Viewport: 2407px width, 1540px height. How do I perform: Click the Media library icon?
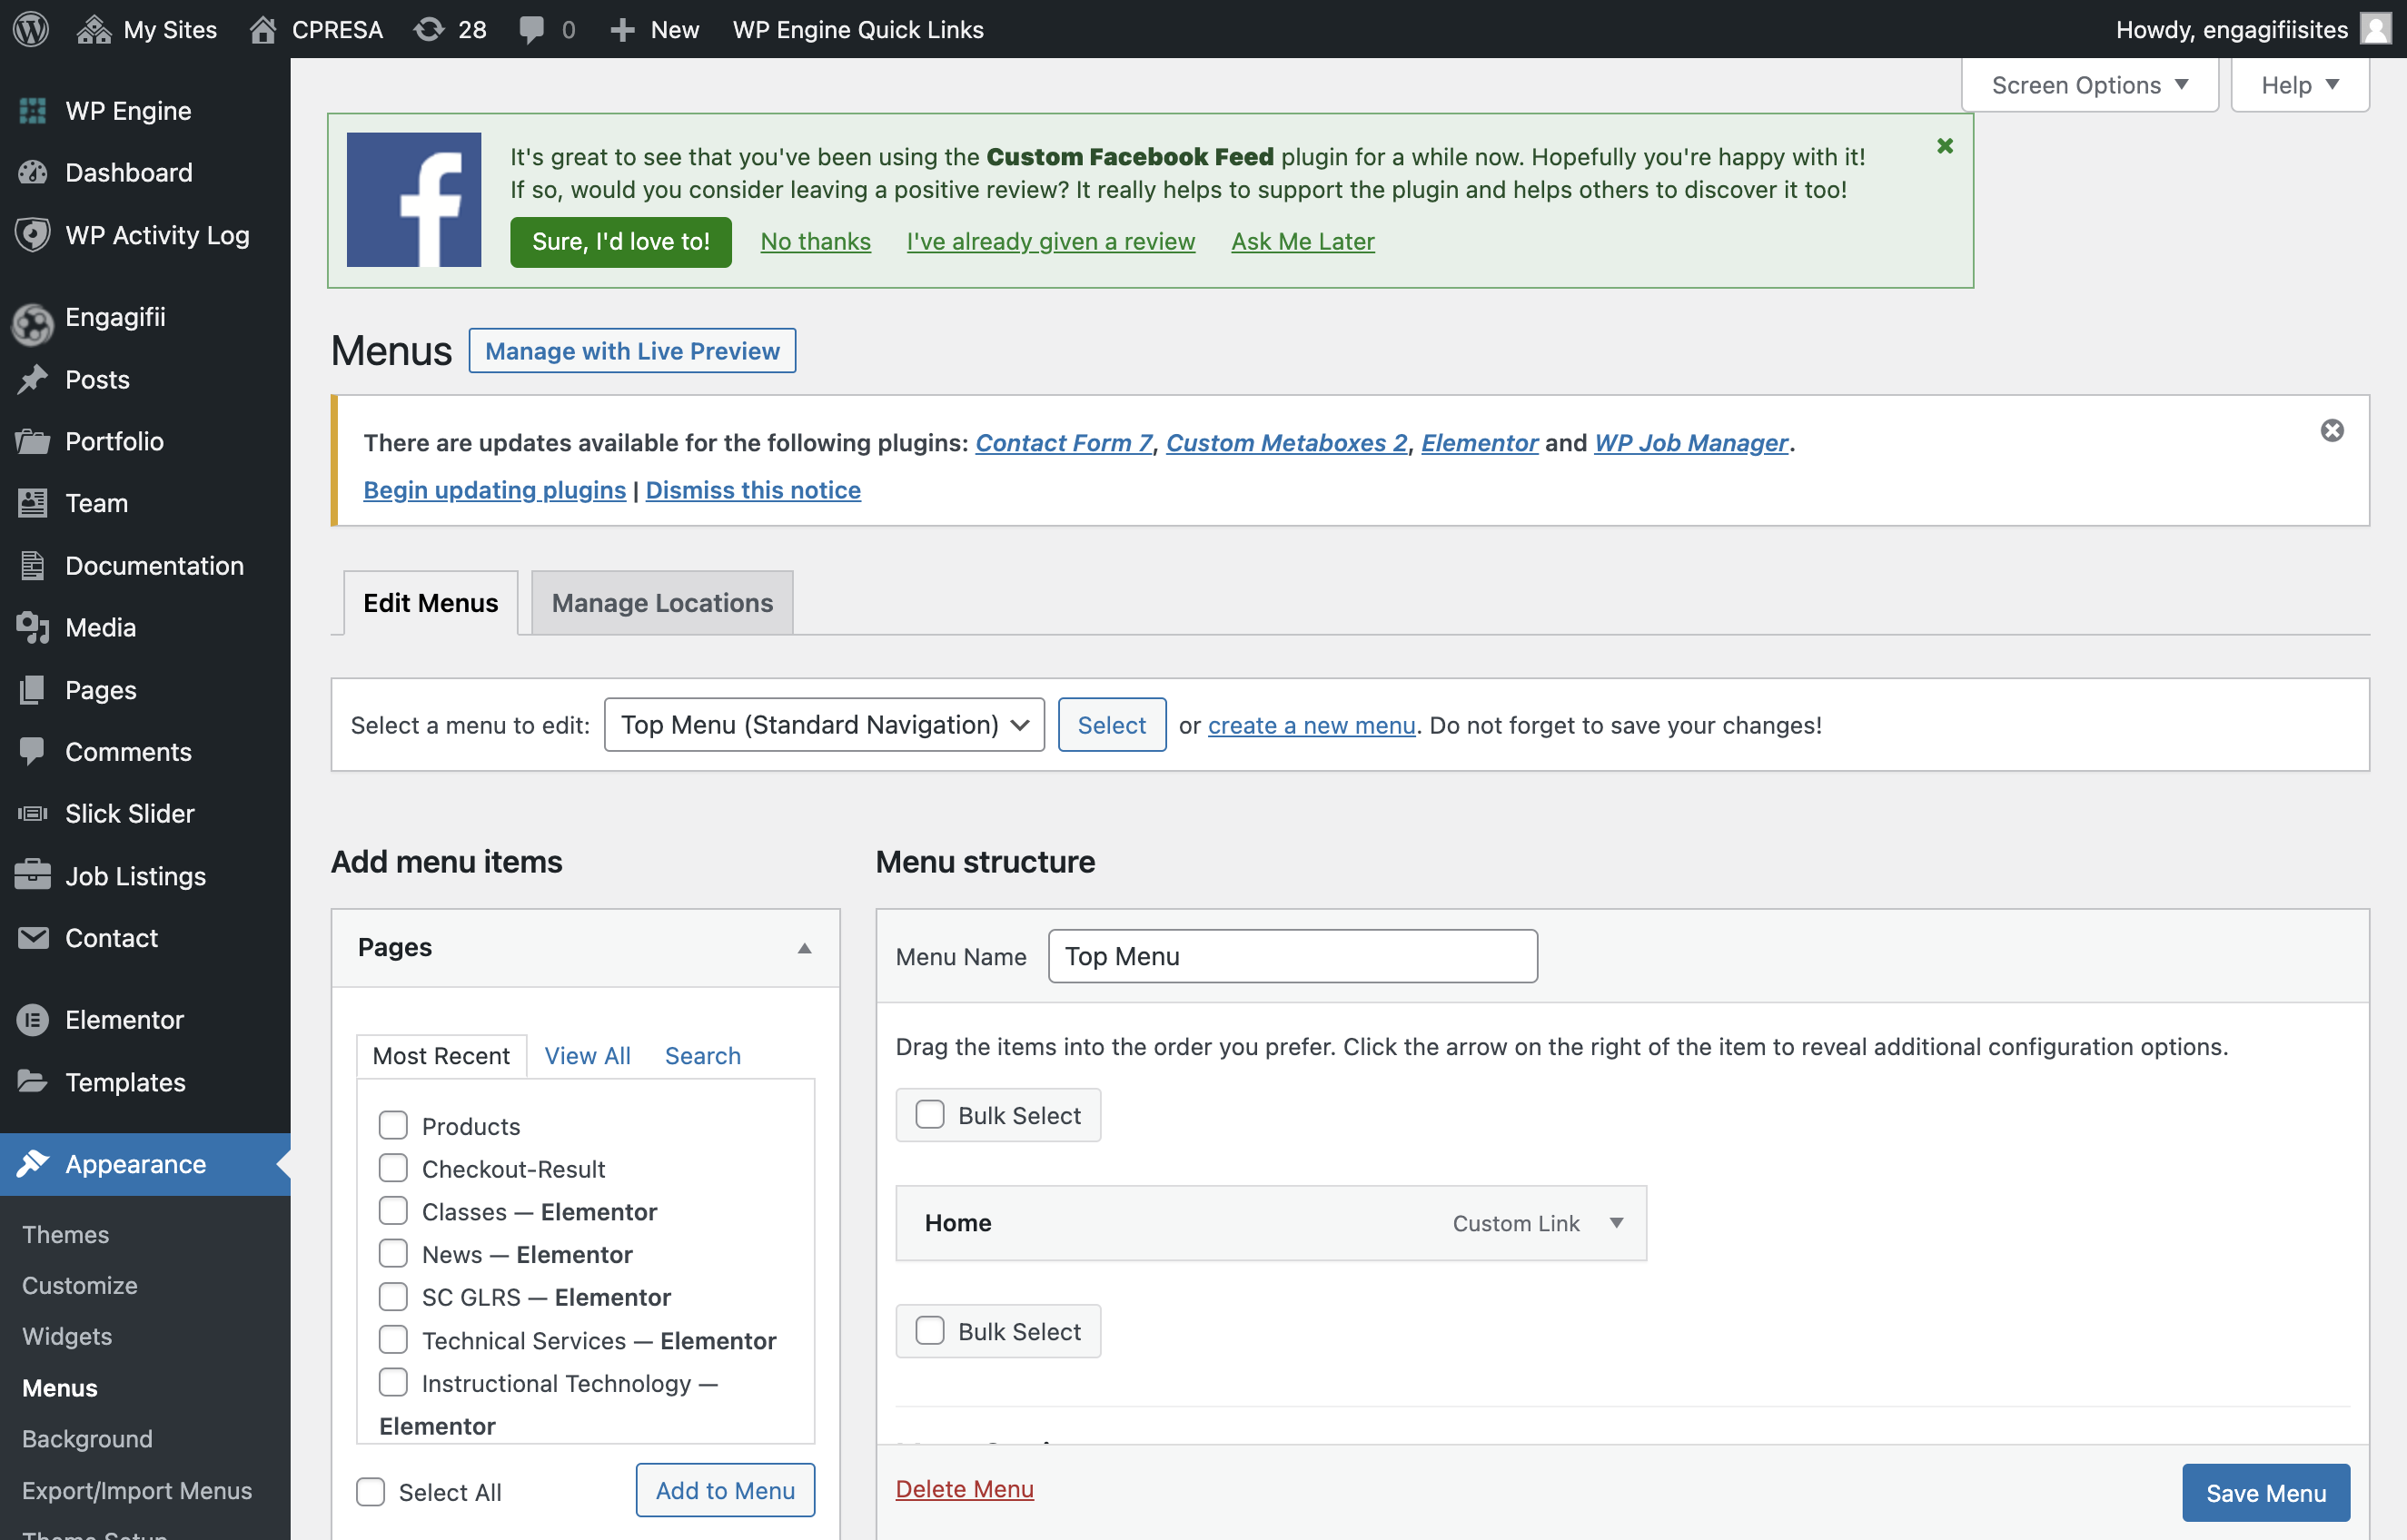pyautogui.click(x=32, y=627)
